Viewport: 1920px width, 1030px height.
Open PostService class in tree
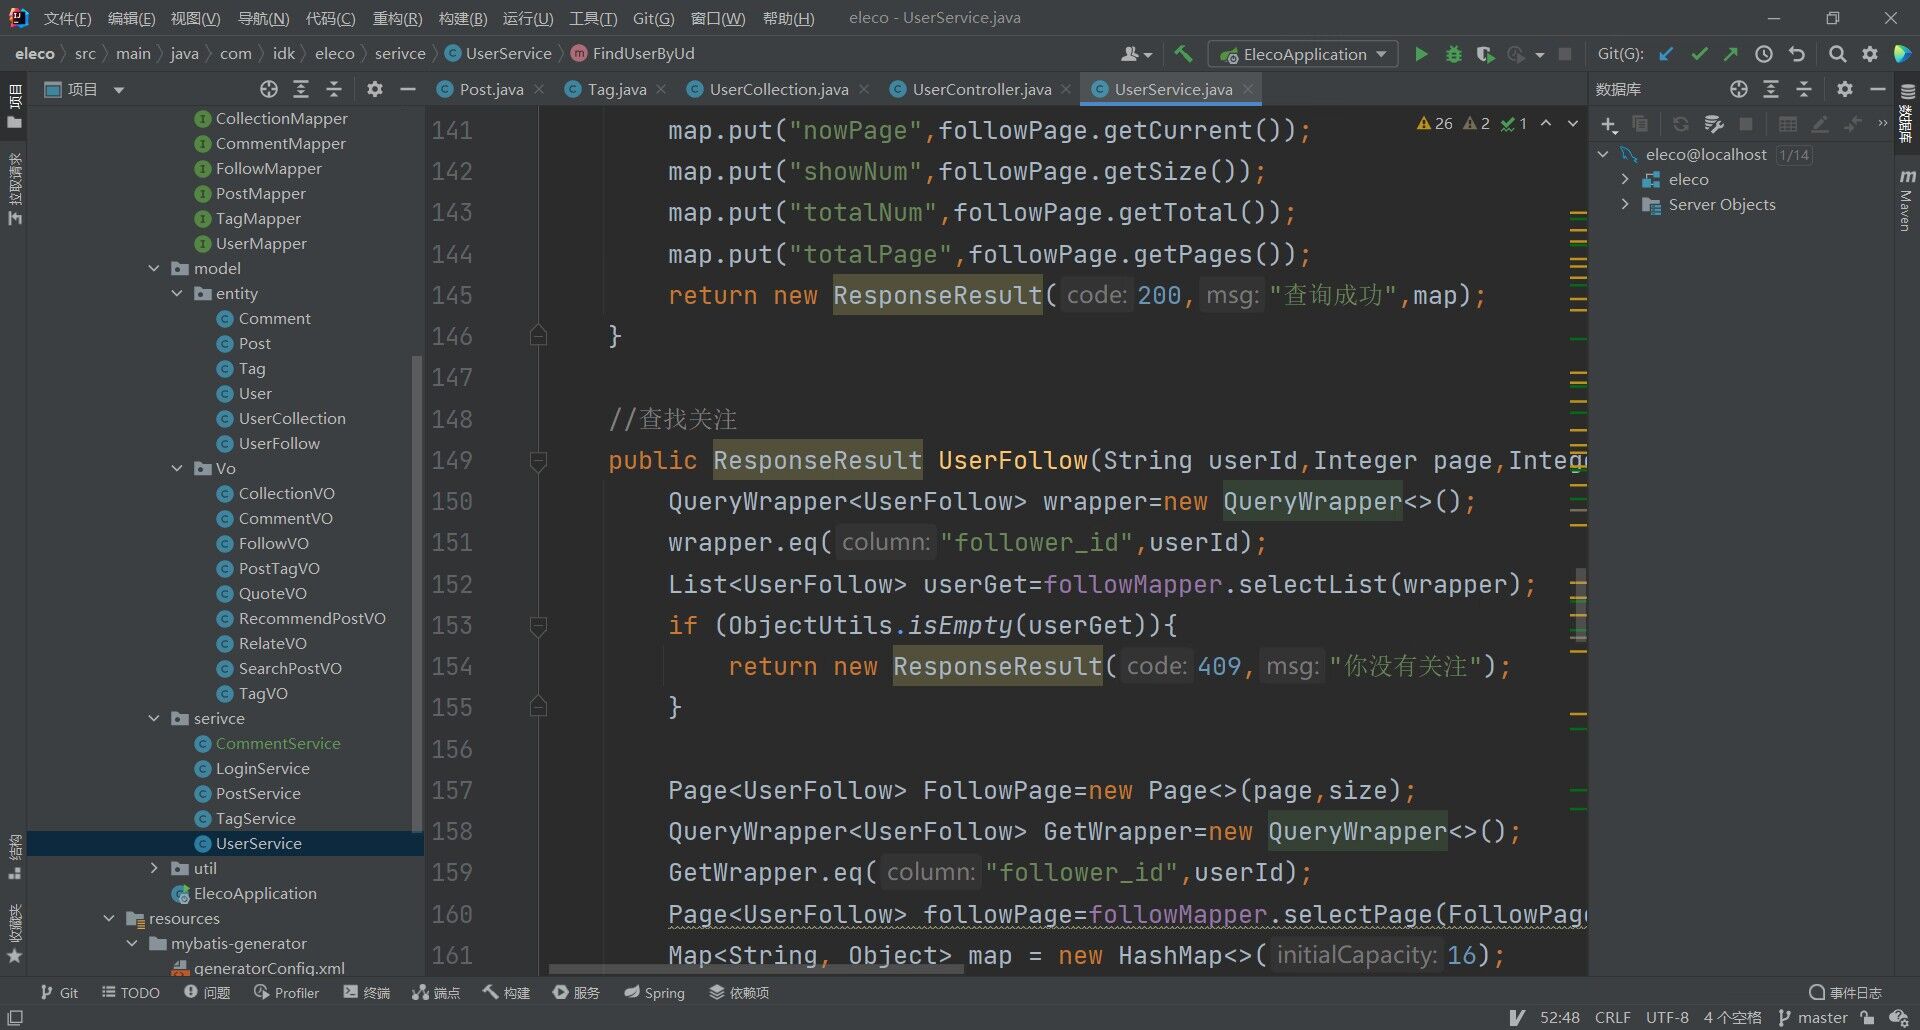coord(258,793)
